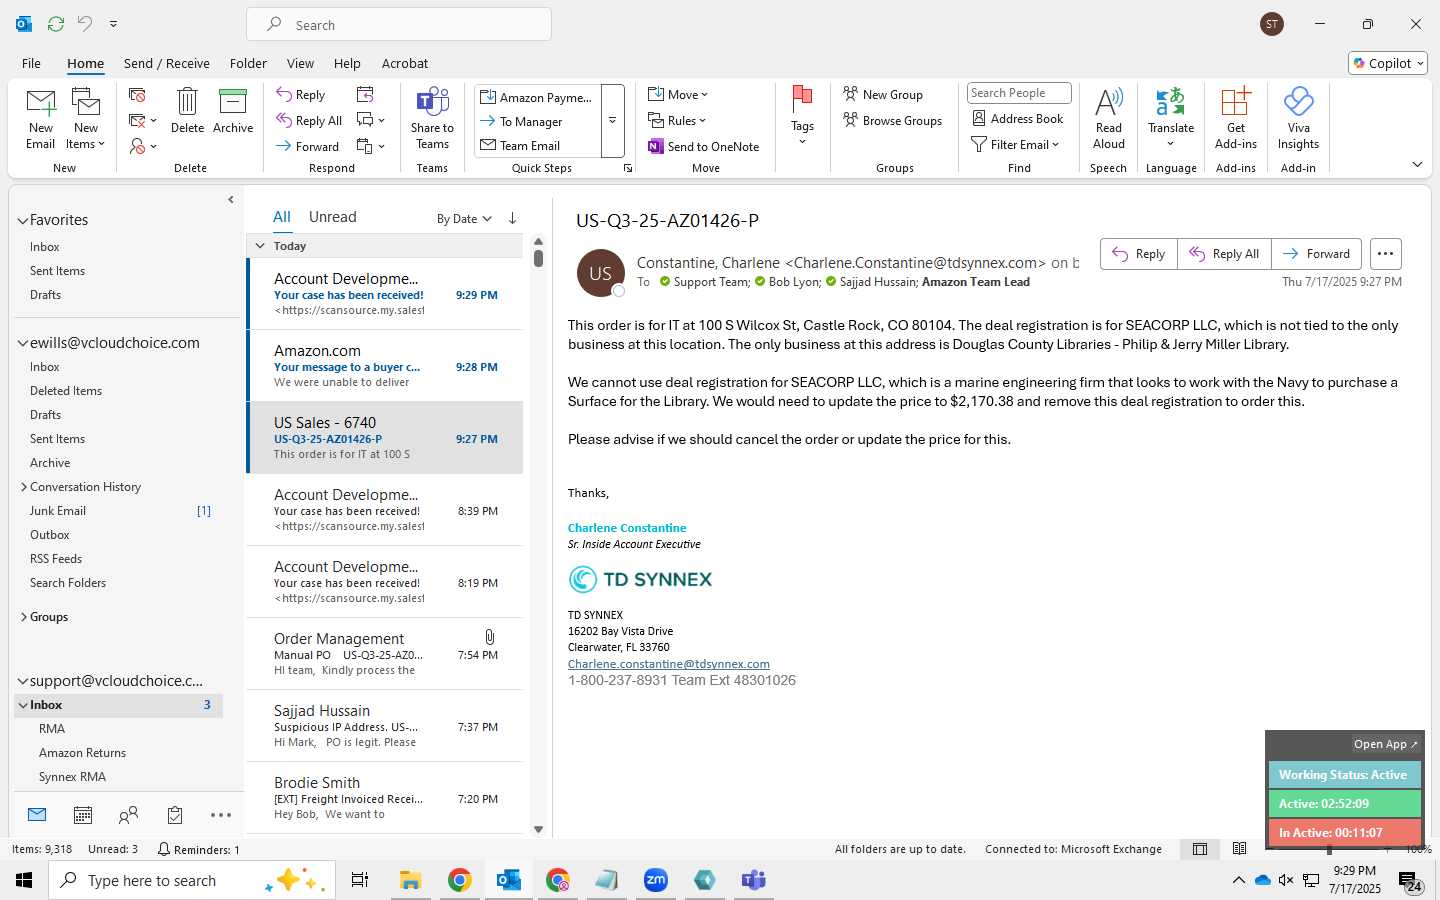Click the Meeting reply icon in Respond group
The height and width of the screenshot is (900, 1440).
pos(365,94)
